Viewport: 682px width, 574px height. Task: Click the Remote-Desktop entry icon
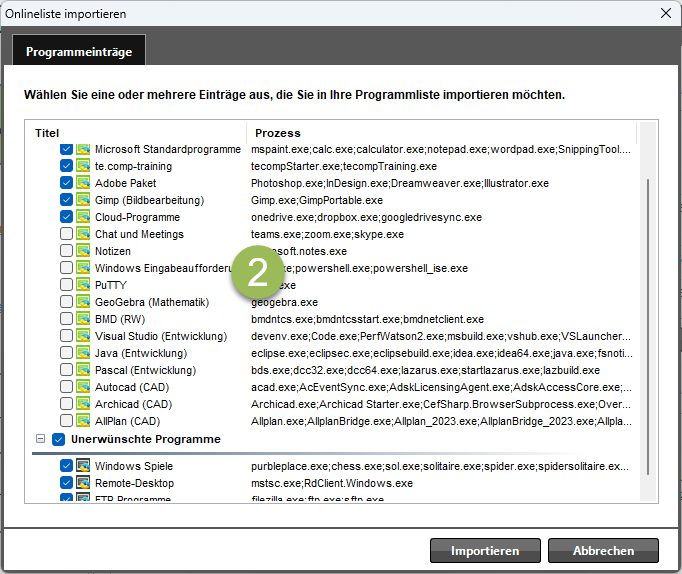pyautogui.click(x=83, y=483)
